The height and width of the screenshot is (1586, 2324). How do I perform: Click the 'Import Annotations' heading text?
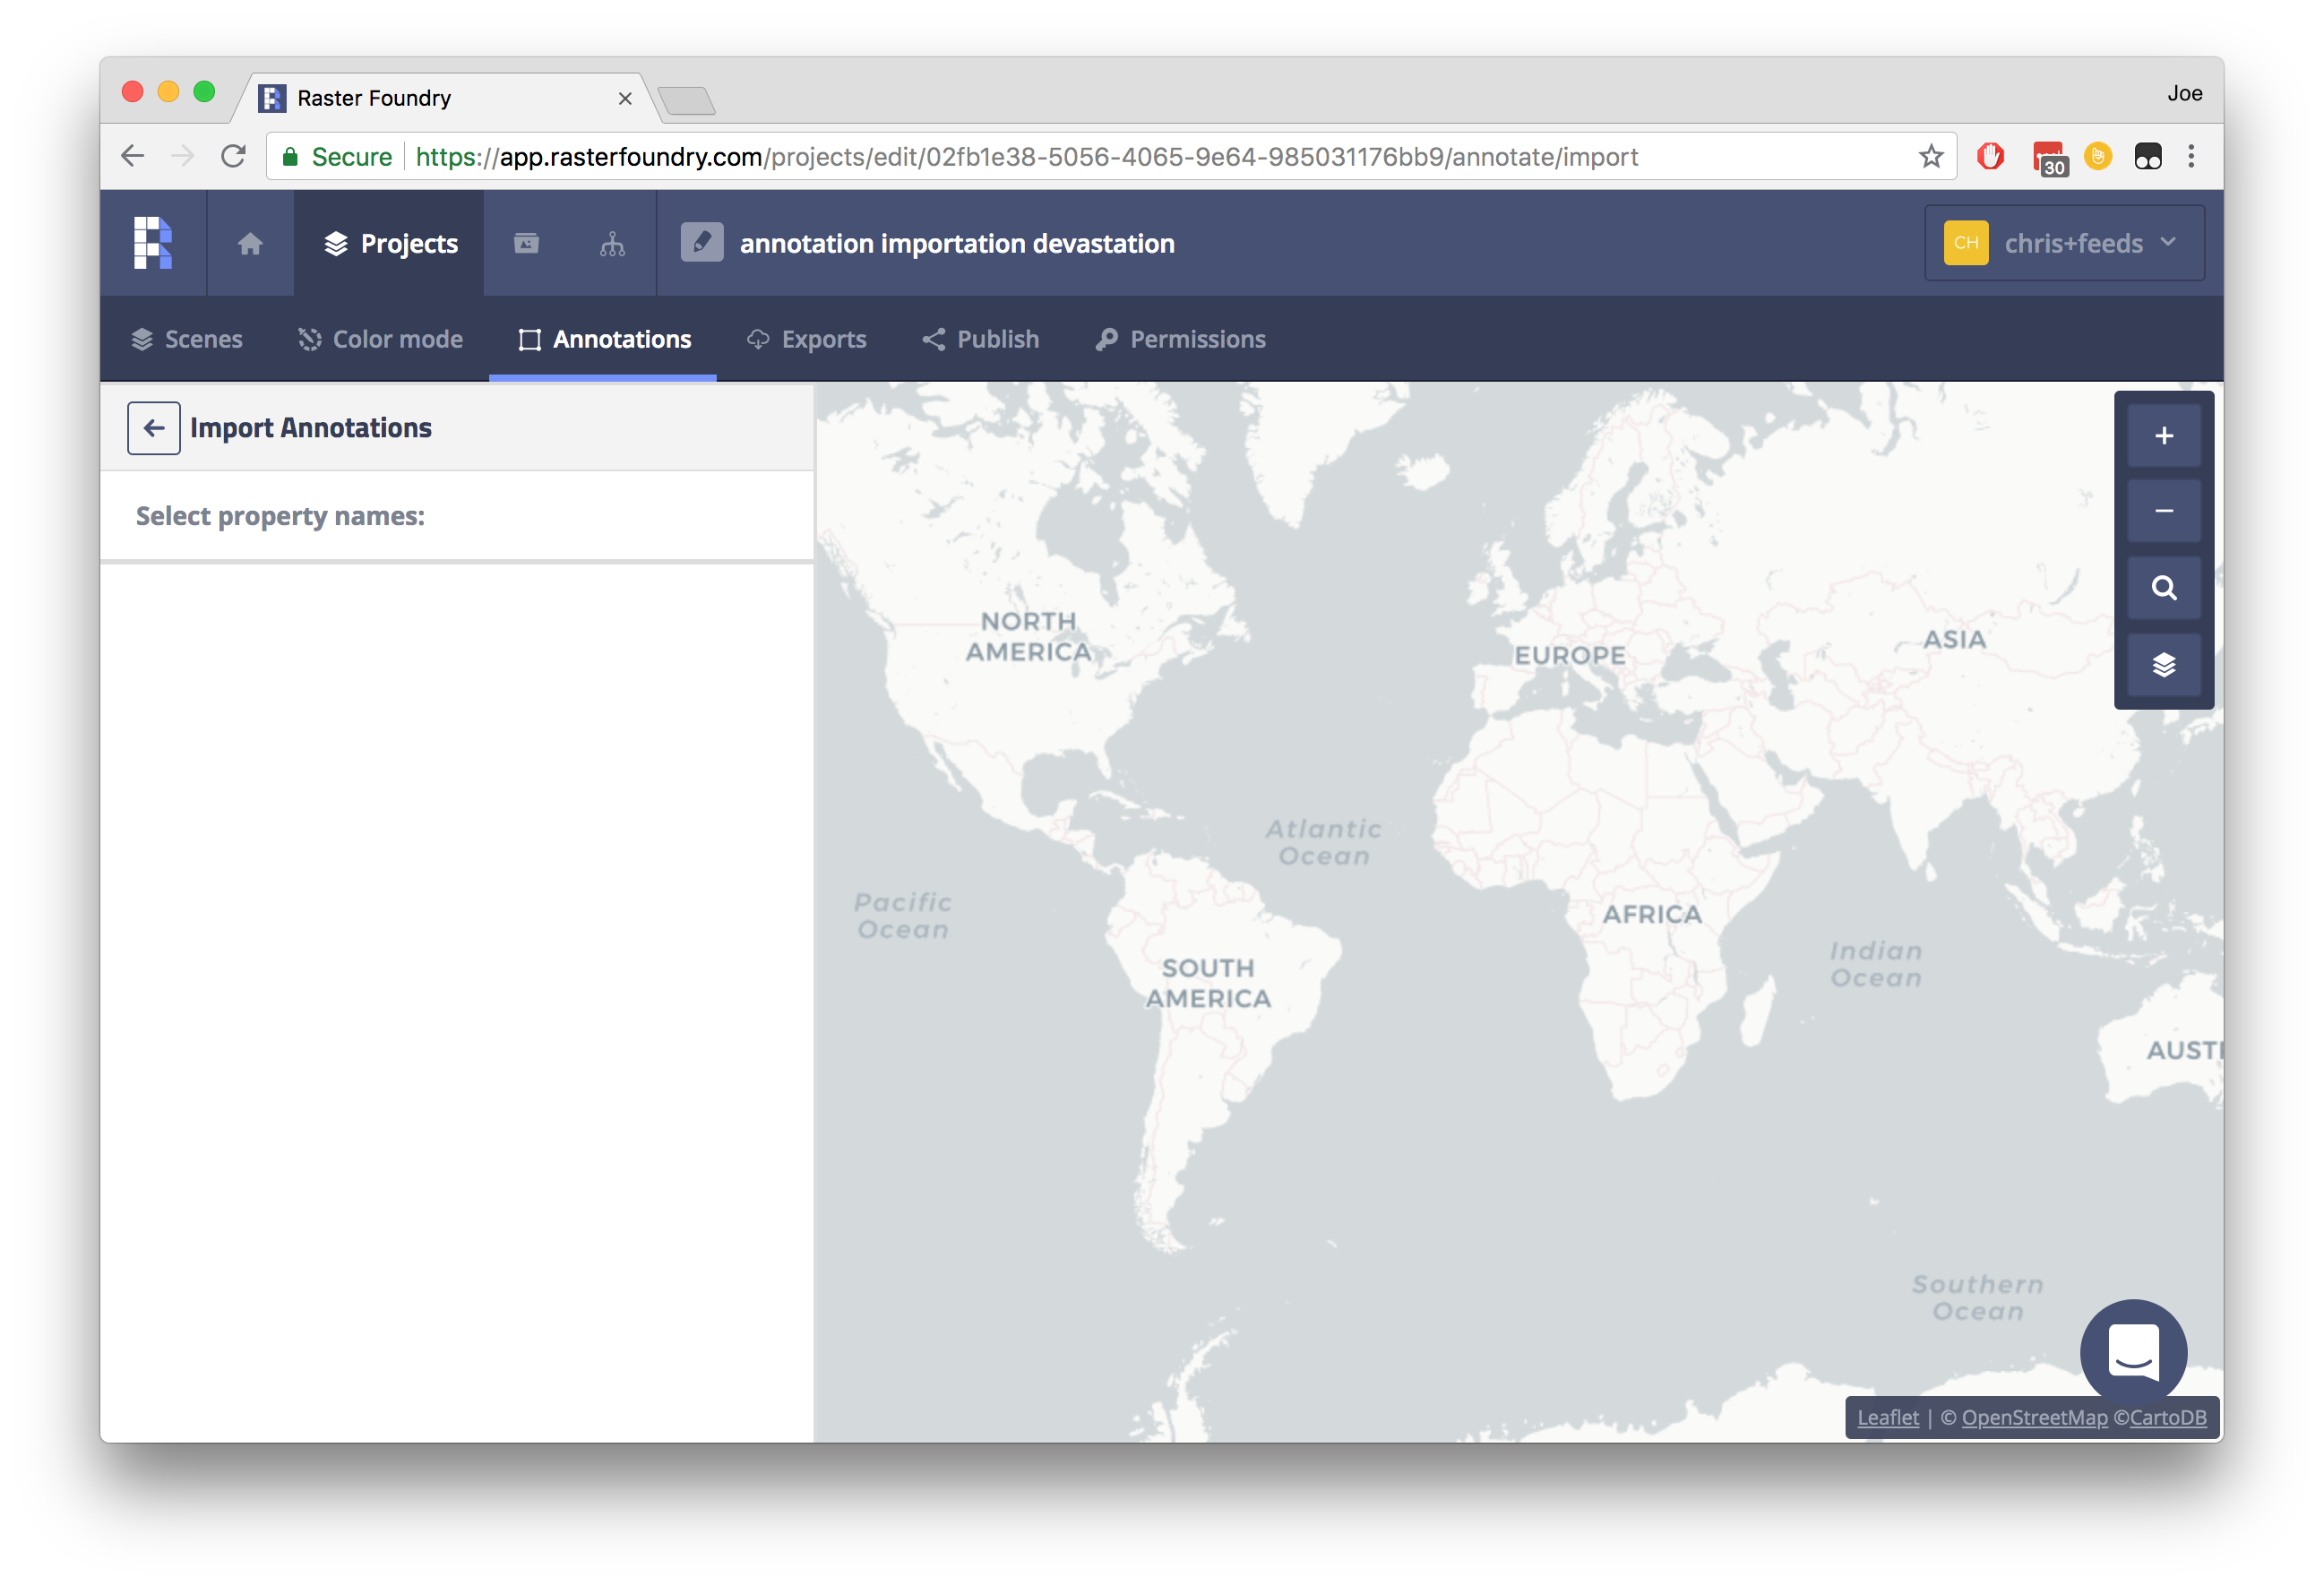click(311, 428)
